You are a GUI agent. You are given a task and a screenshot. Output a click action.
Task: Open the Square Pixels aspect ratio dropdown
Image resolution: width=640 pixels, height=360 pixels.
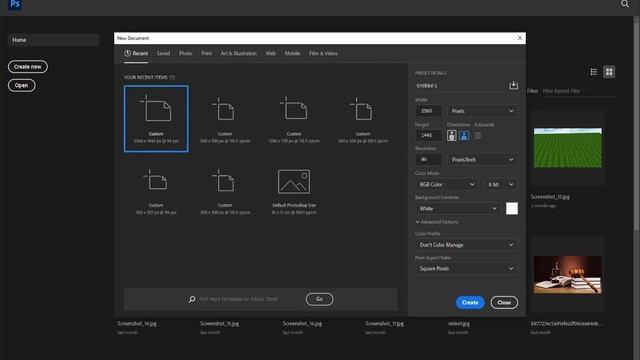click(466, 269)
